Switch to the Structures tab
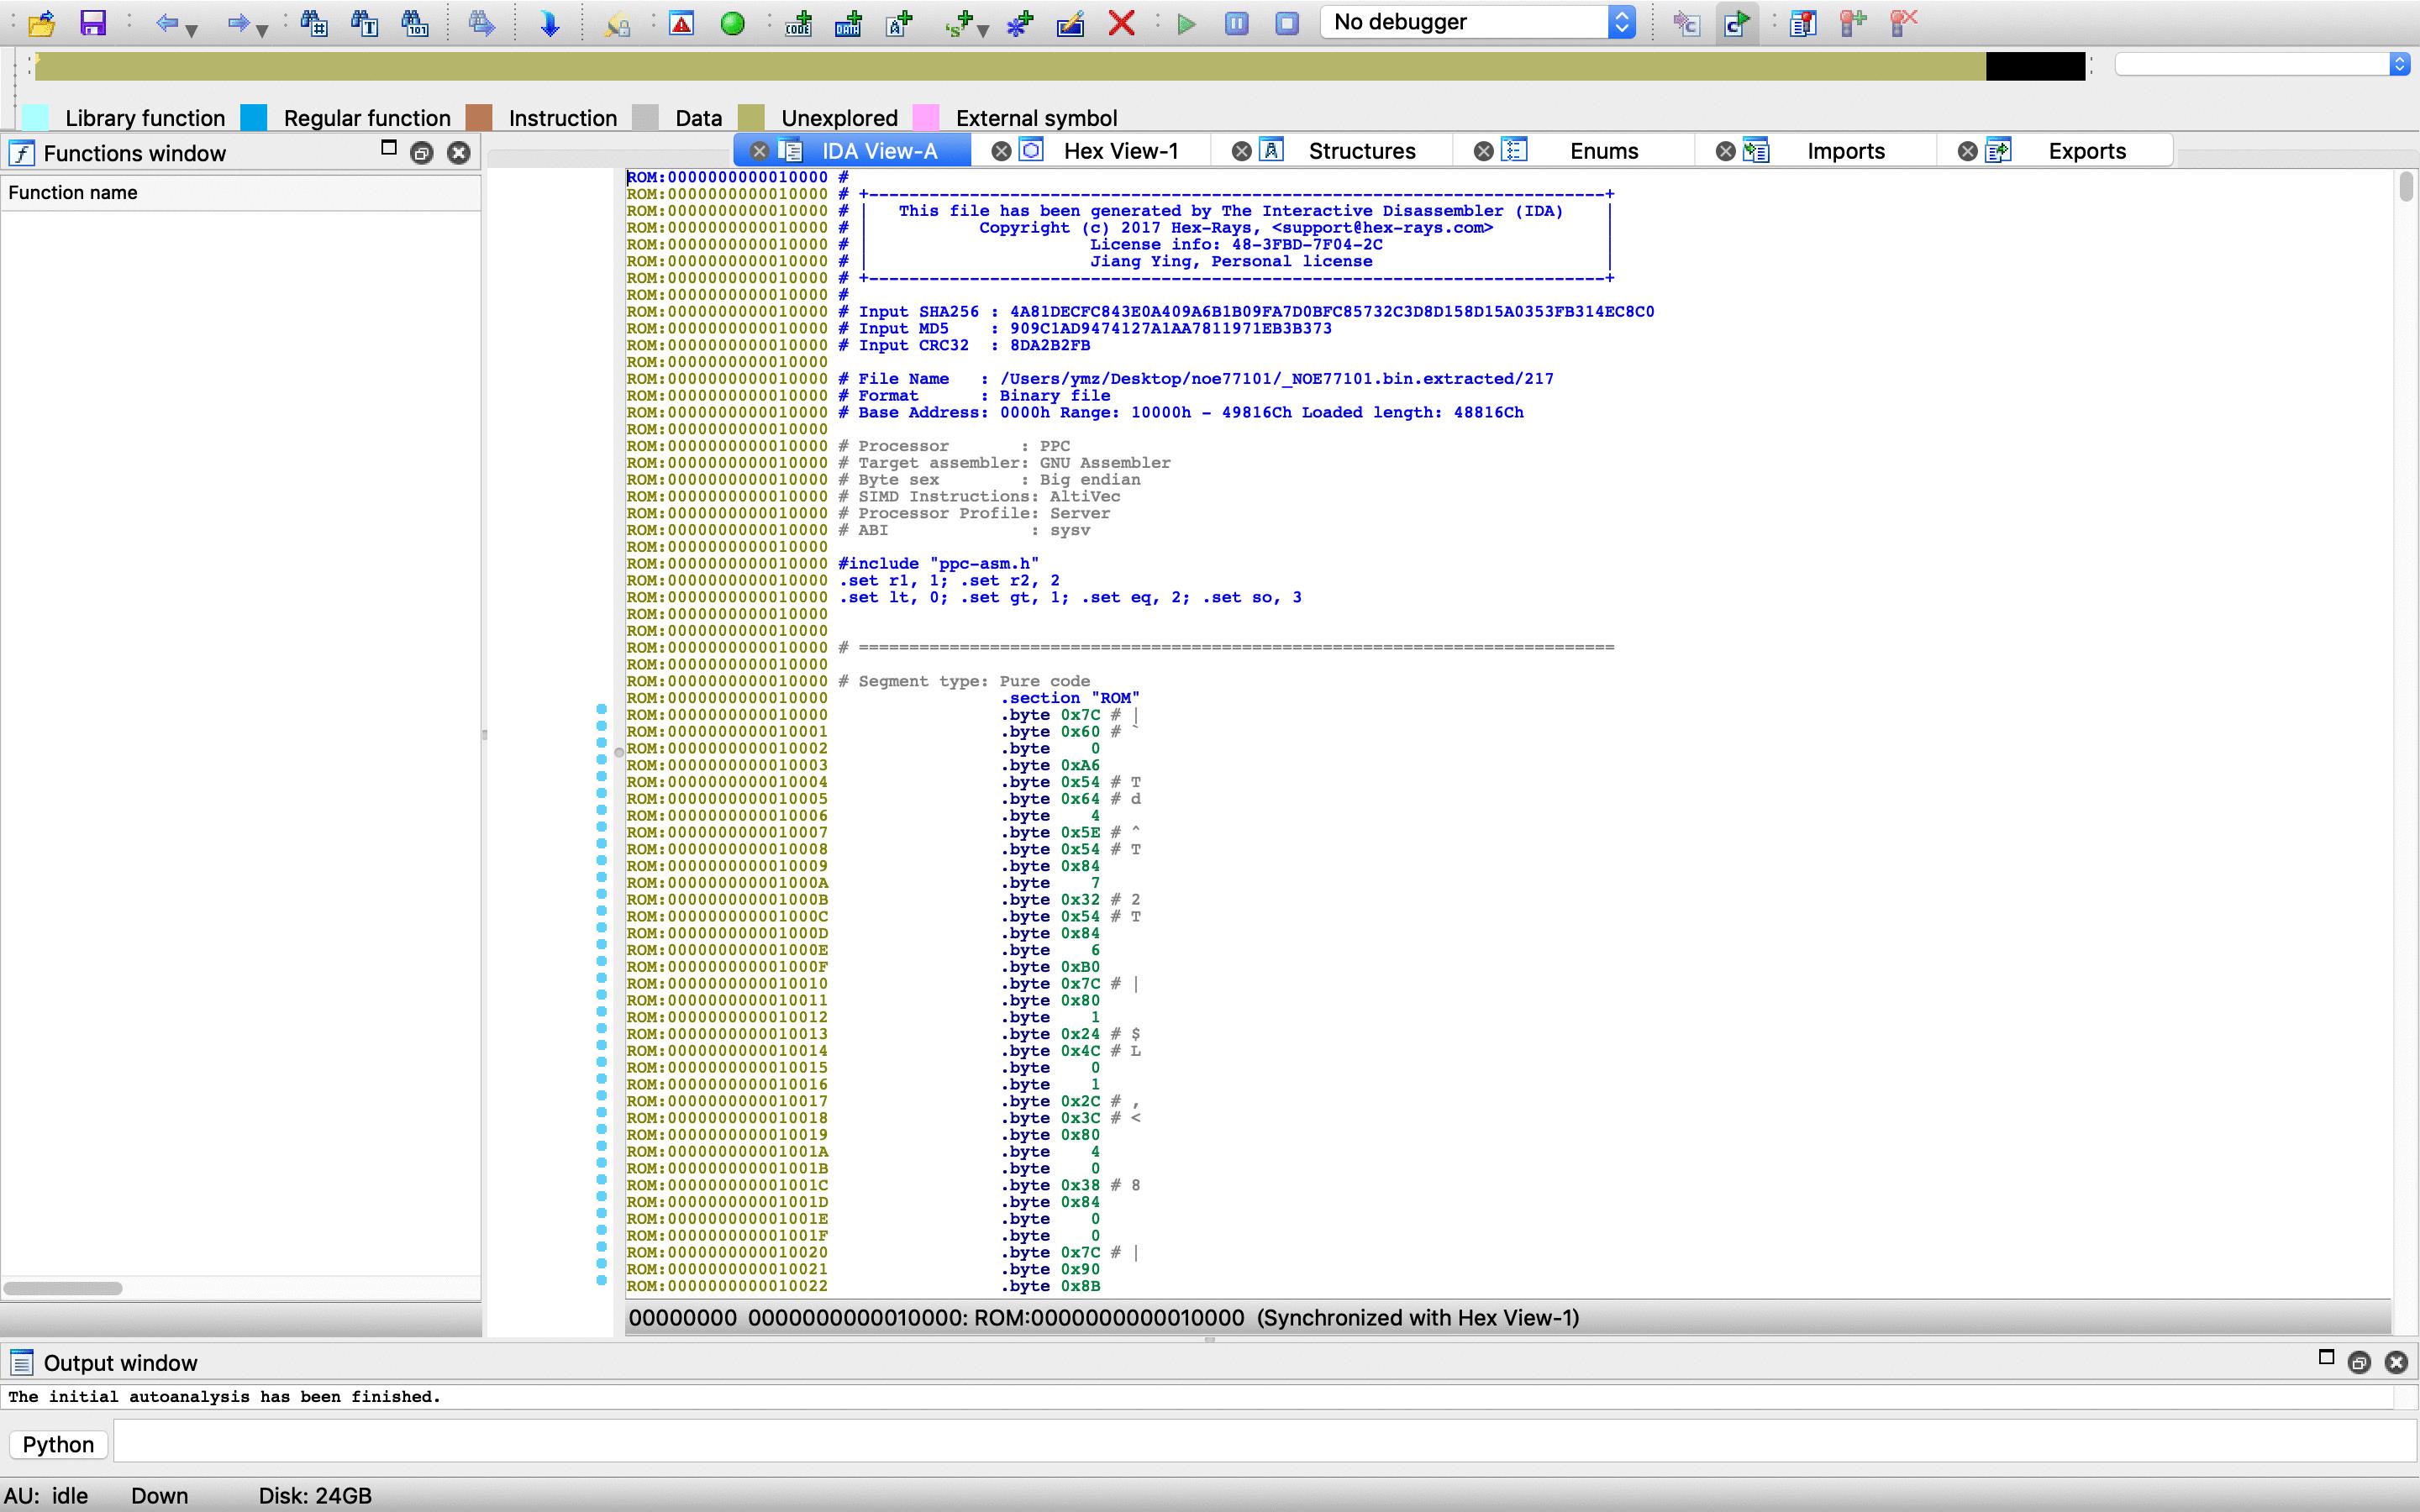 [x=1360, y=150]
